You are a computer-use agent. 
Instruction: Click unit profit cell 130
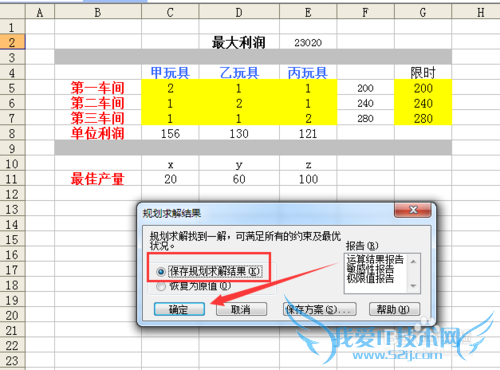click(239, 134)
